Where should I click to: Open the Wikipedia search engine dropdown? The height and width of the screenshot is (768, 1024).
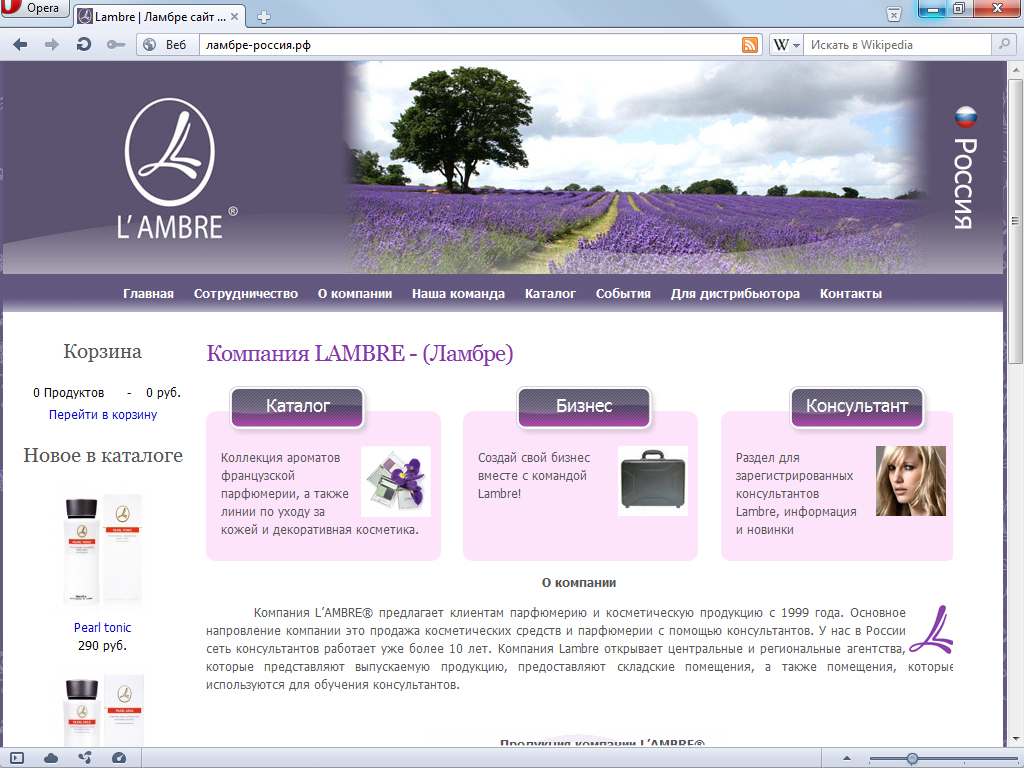[x=786, y=45]
